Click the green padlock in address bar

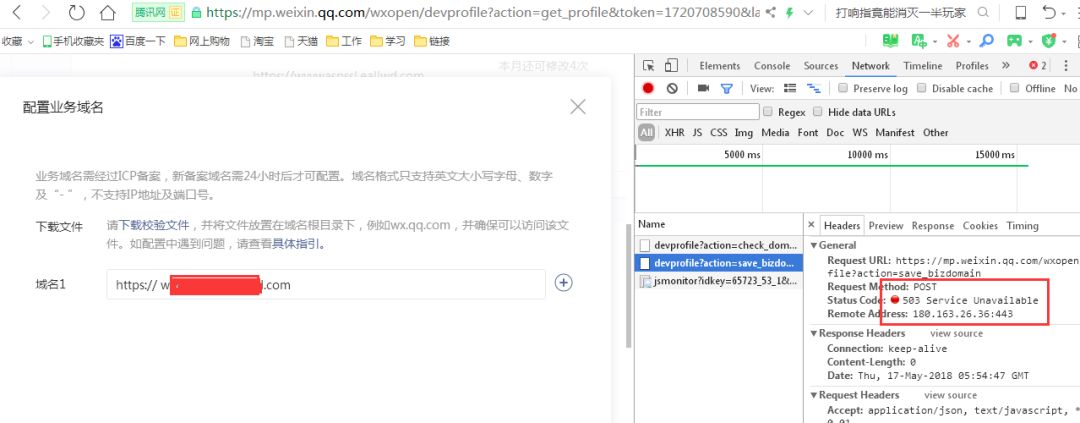196,12
